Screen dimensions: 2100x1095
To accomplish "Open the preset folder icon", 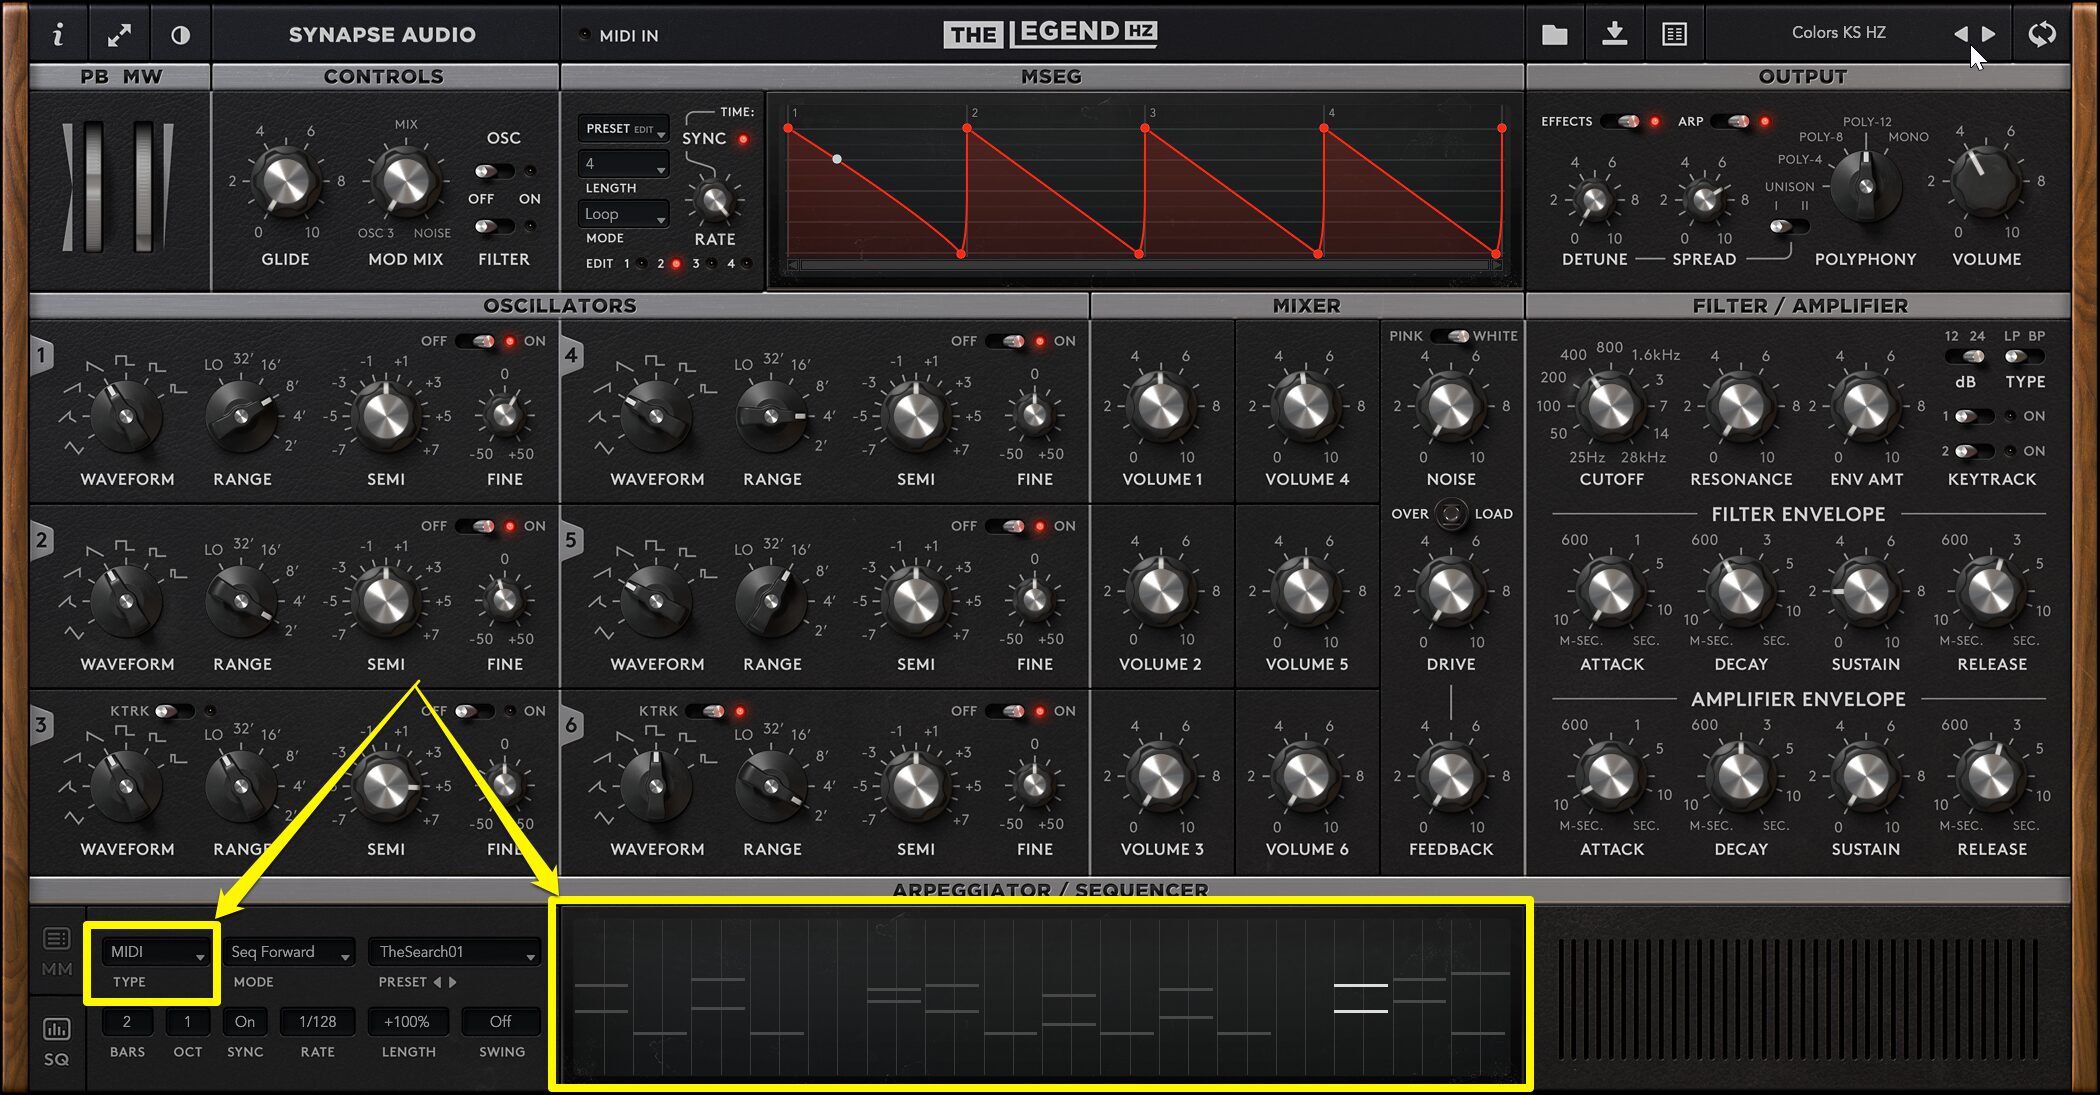I will 1555,35.
